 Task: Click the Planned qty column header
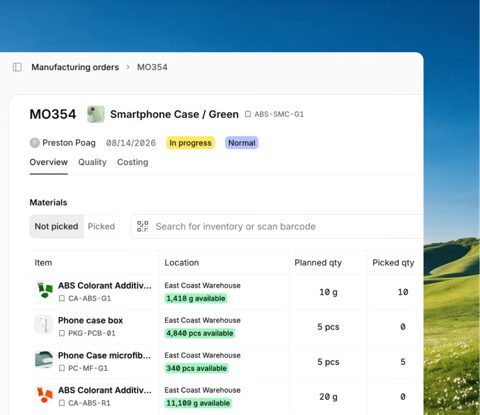[x=318, y=263]
